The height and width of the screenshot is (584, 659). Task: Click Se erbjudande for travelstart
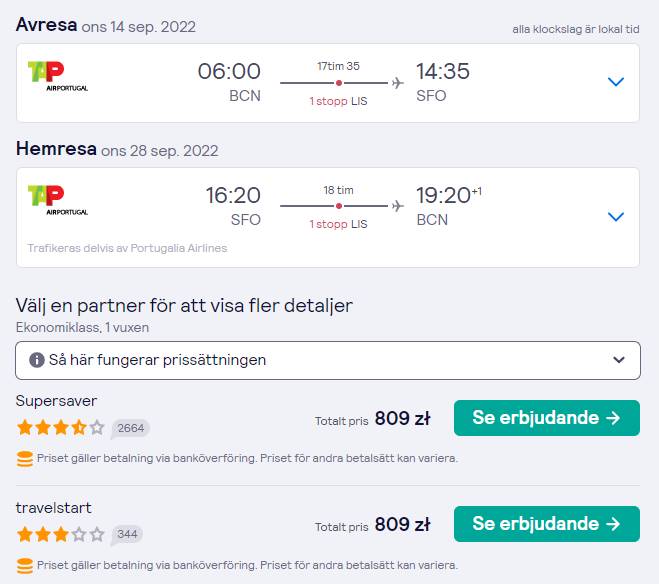tap(547, 524)
